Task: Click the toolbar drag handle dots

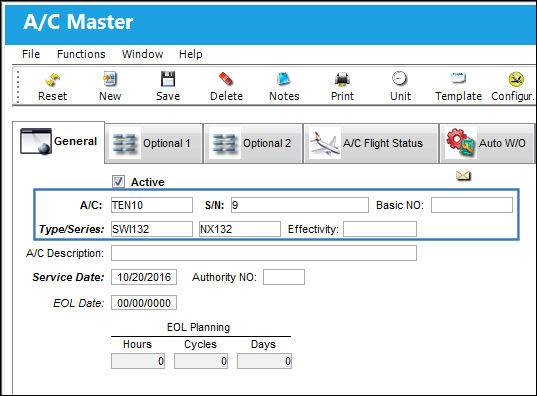Action: pyautogui.click(x=18, y=87)
